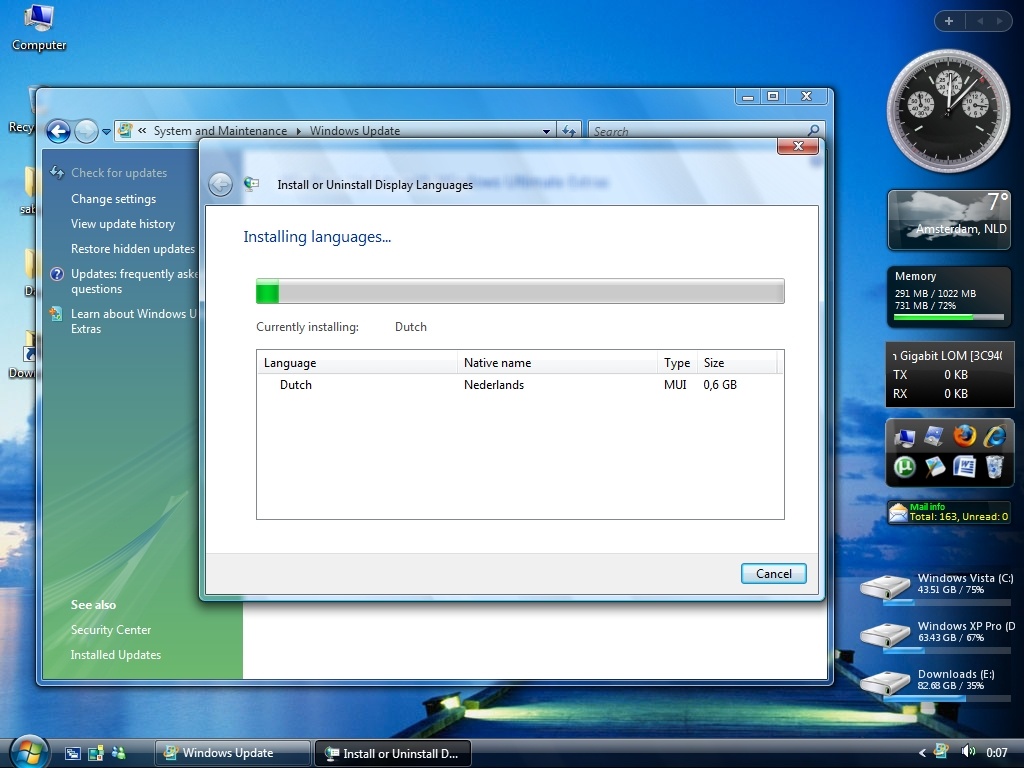Viewport: 1024px width, 768px height.
Task: Open Learn about Windows Ultimate Extras link
Action: [x=133, y=321]
